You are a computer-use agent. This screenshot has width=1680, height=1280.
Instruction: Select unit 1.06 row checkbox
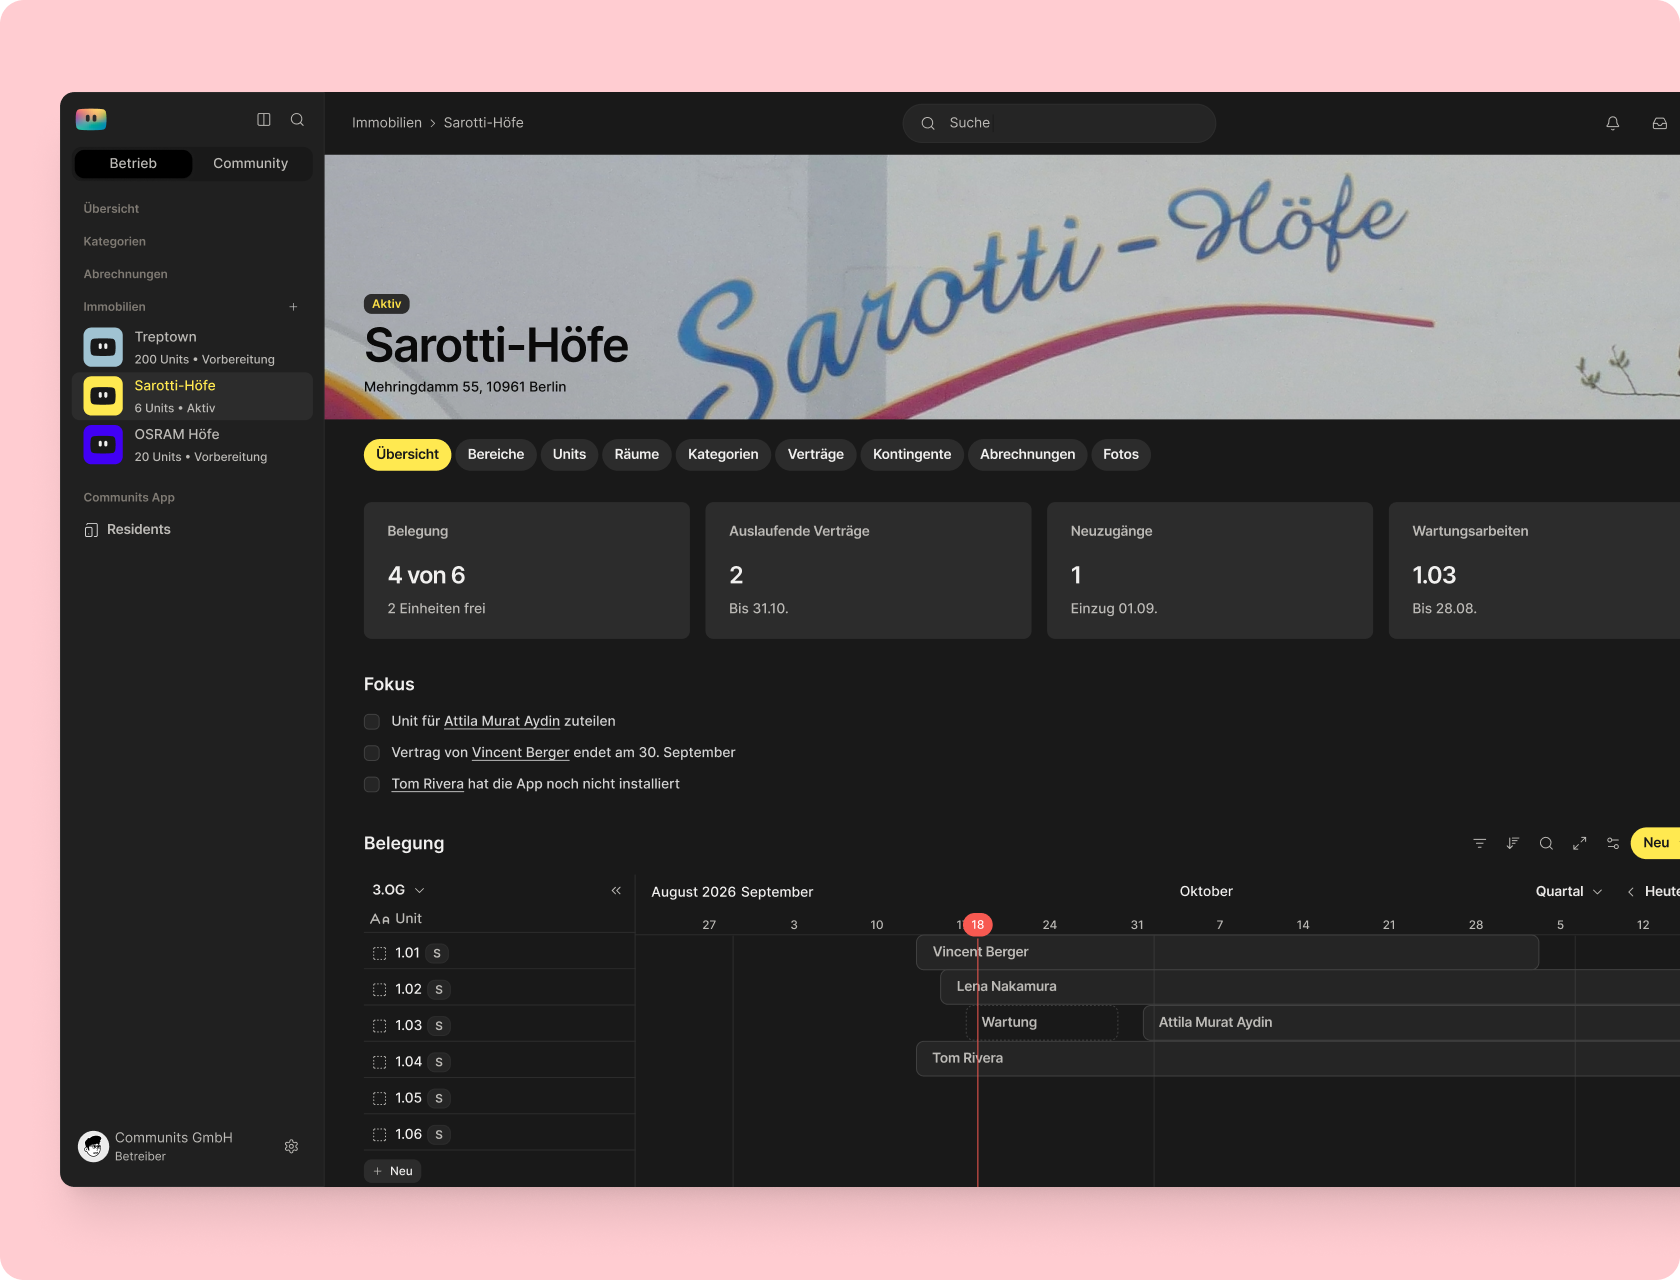(380, 1134)
